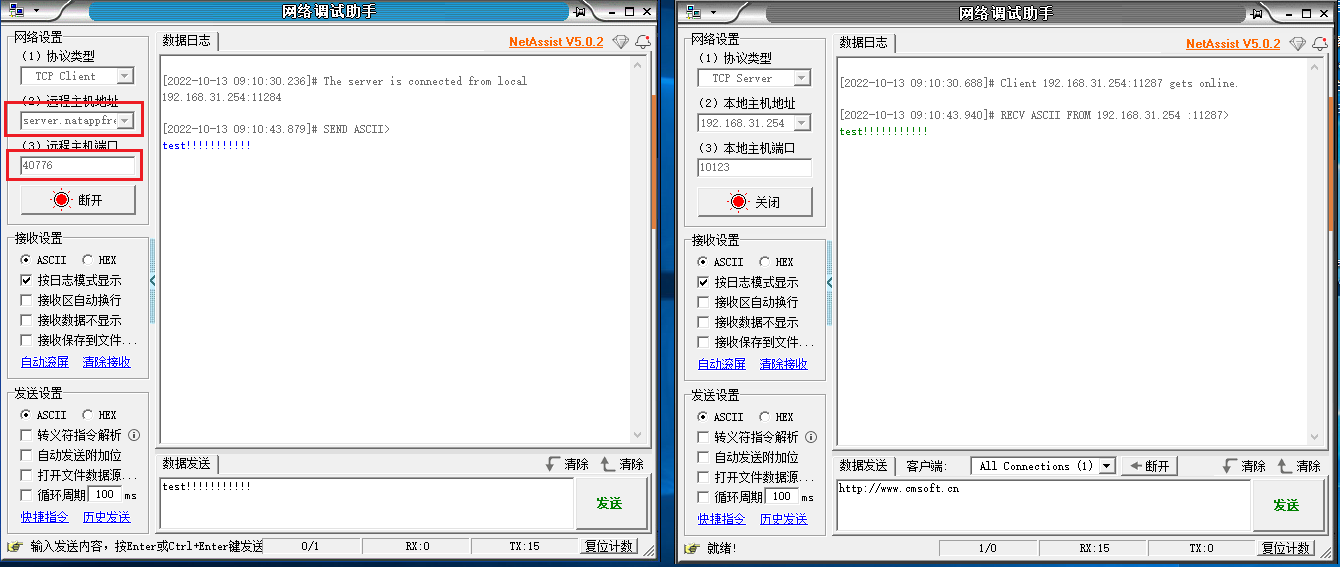1340x567 pixels.
Task: Switch to 数据日志 tab in client window
Action: (x=187, y=41)
